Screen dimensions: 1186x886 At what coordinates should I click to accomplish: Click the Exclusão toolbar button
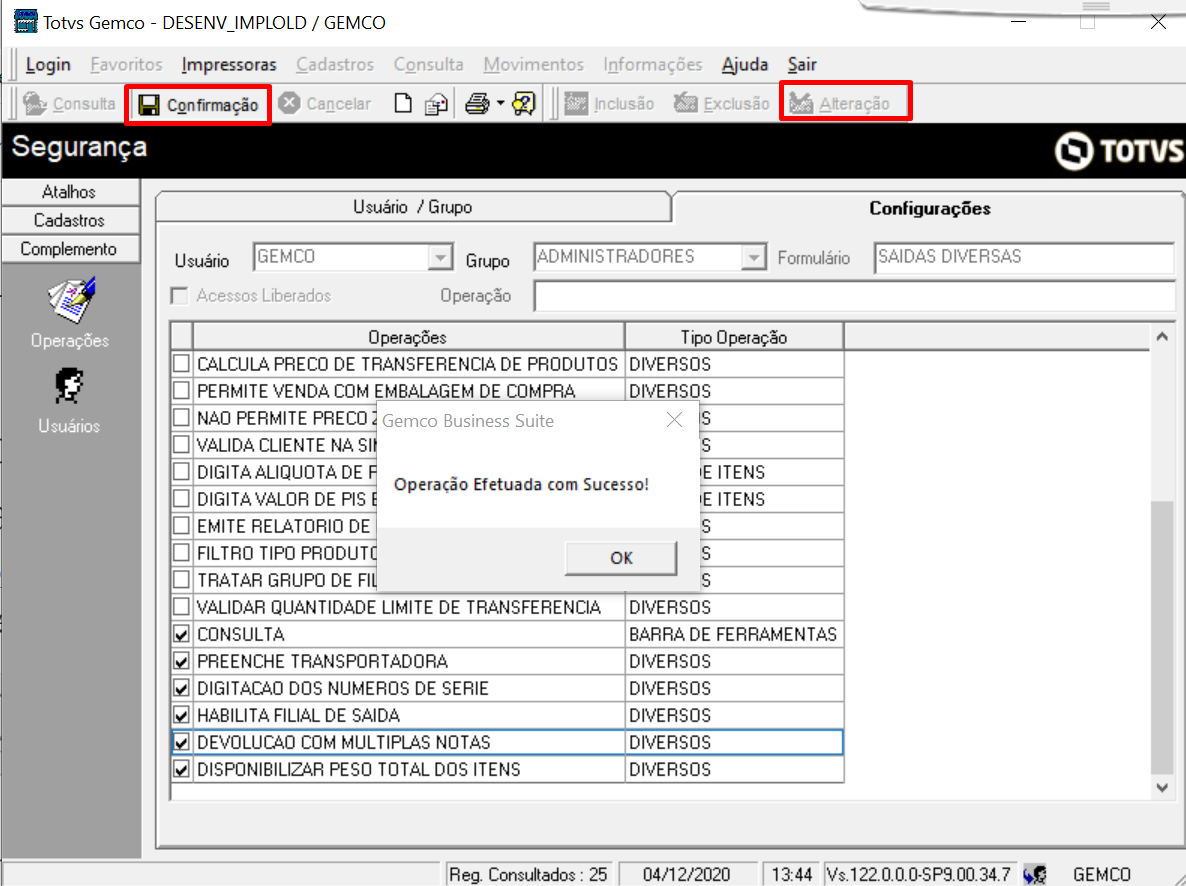coord(722,104)
